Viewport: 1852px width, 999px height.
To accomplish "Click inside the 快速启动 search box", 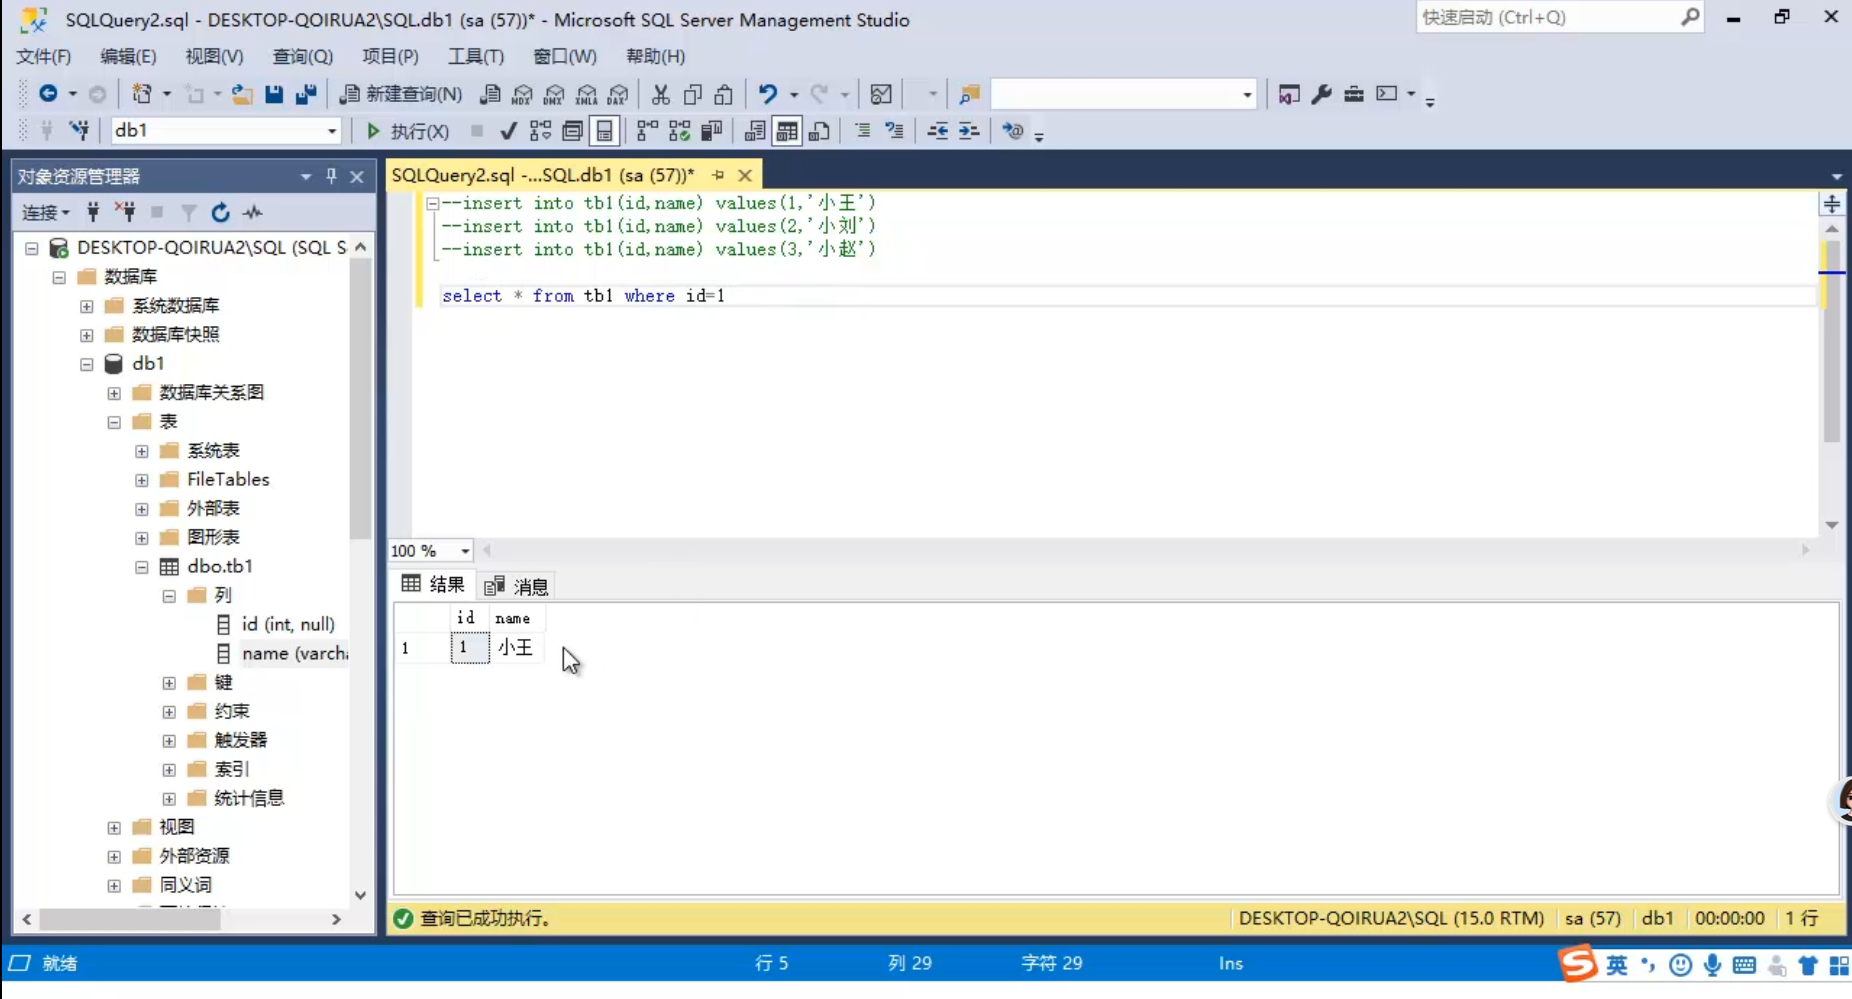I will [1547, 17].
